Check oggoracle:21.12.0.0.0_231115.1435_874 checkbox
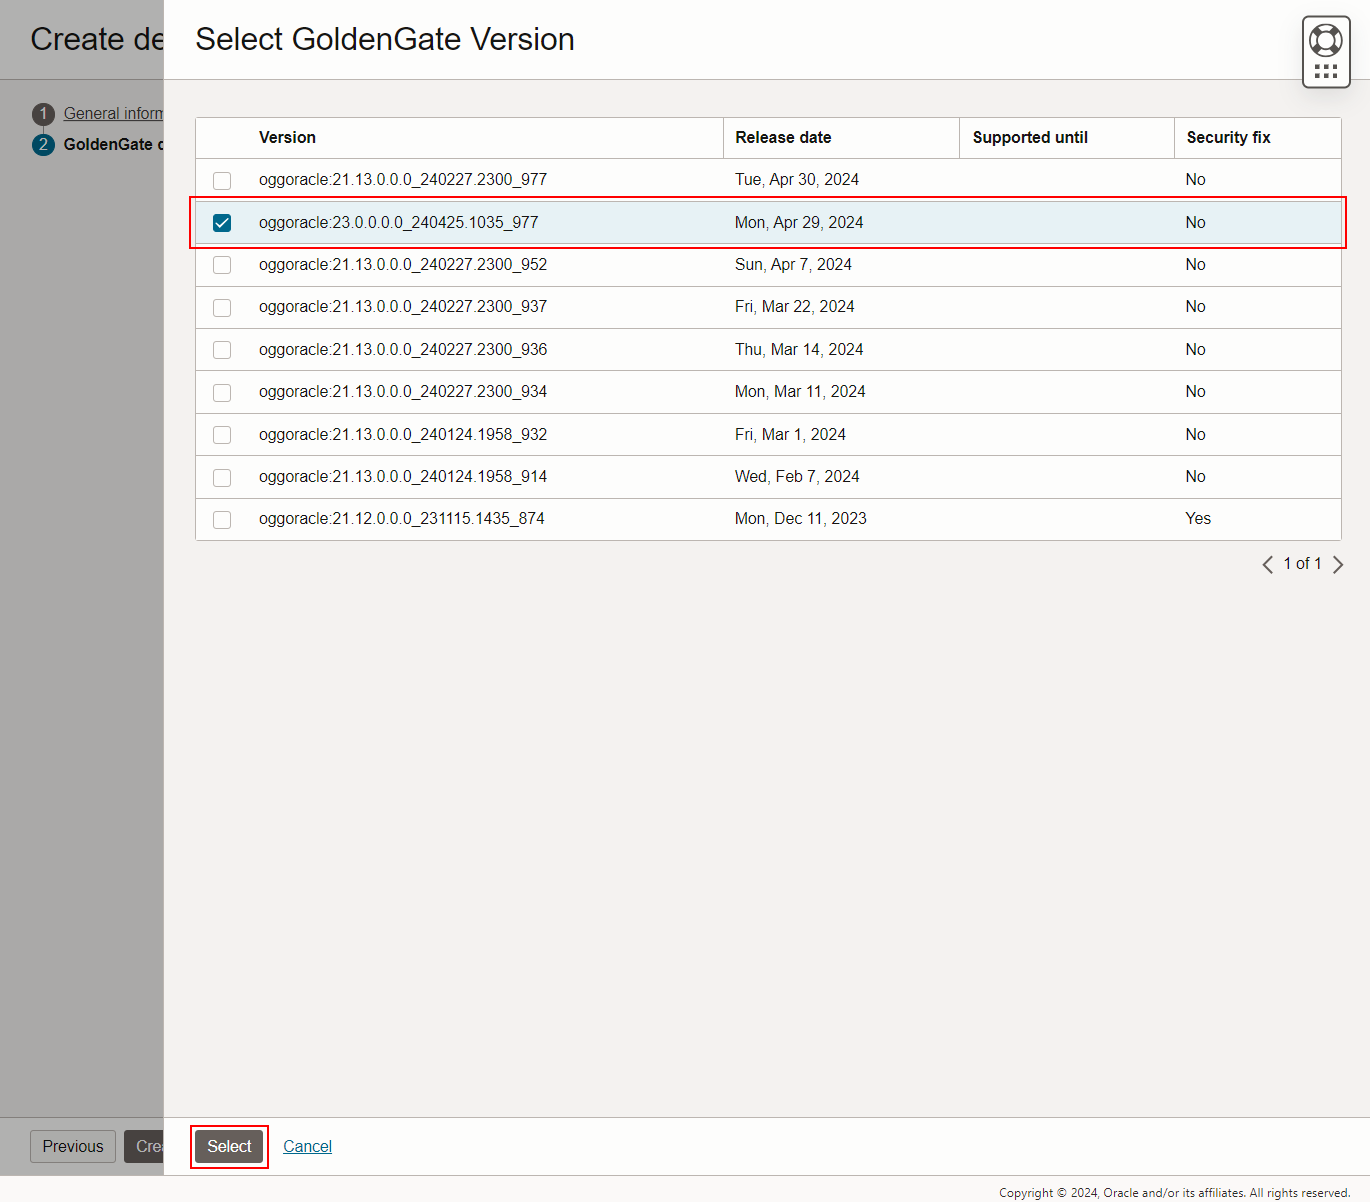 [x=222, y=519]
